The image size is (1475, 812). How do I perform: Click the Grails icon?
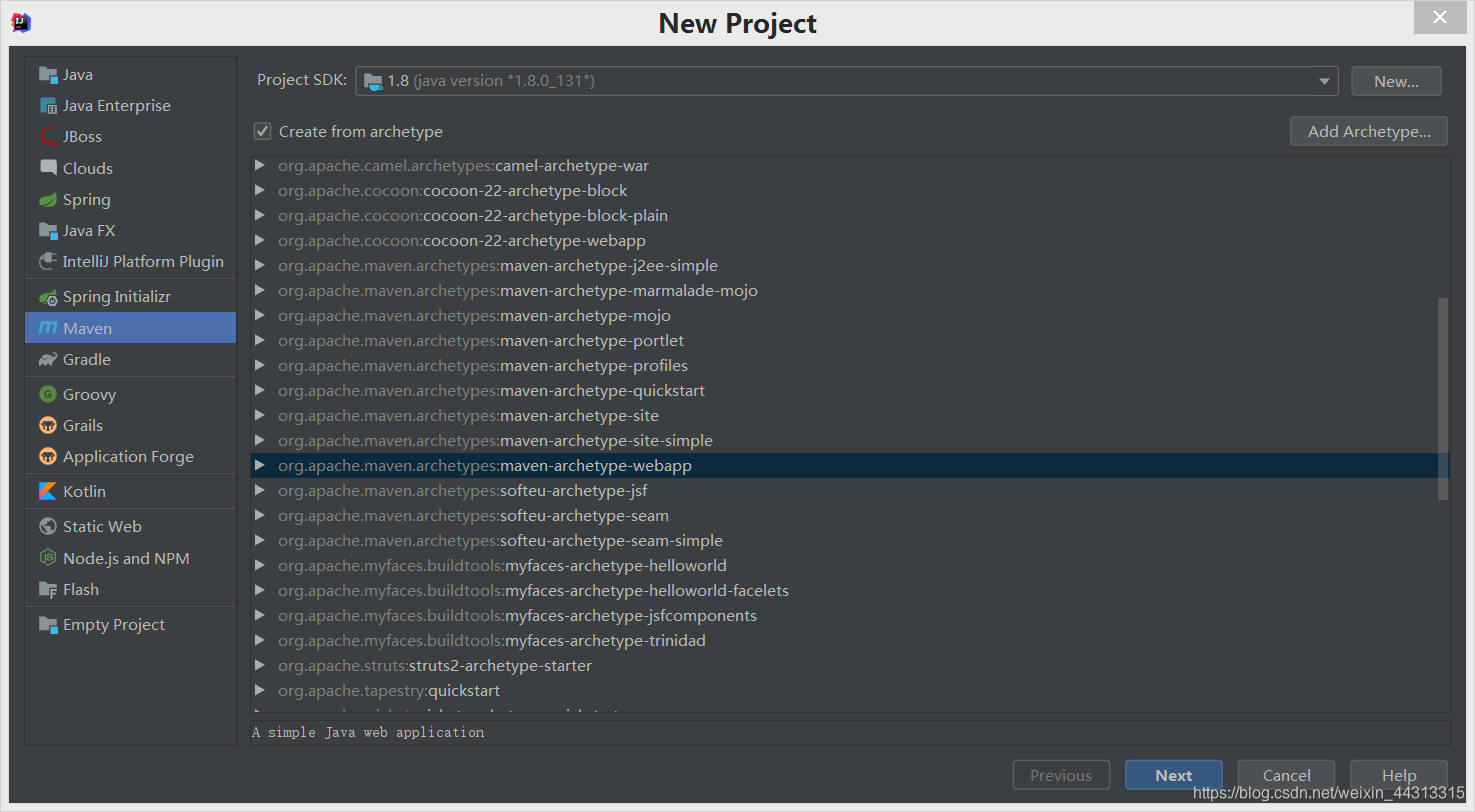[x=48, y=425]
